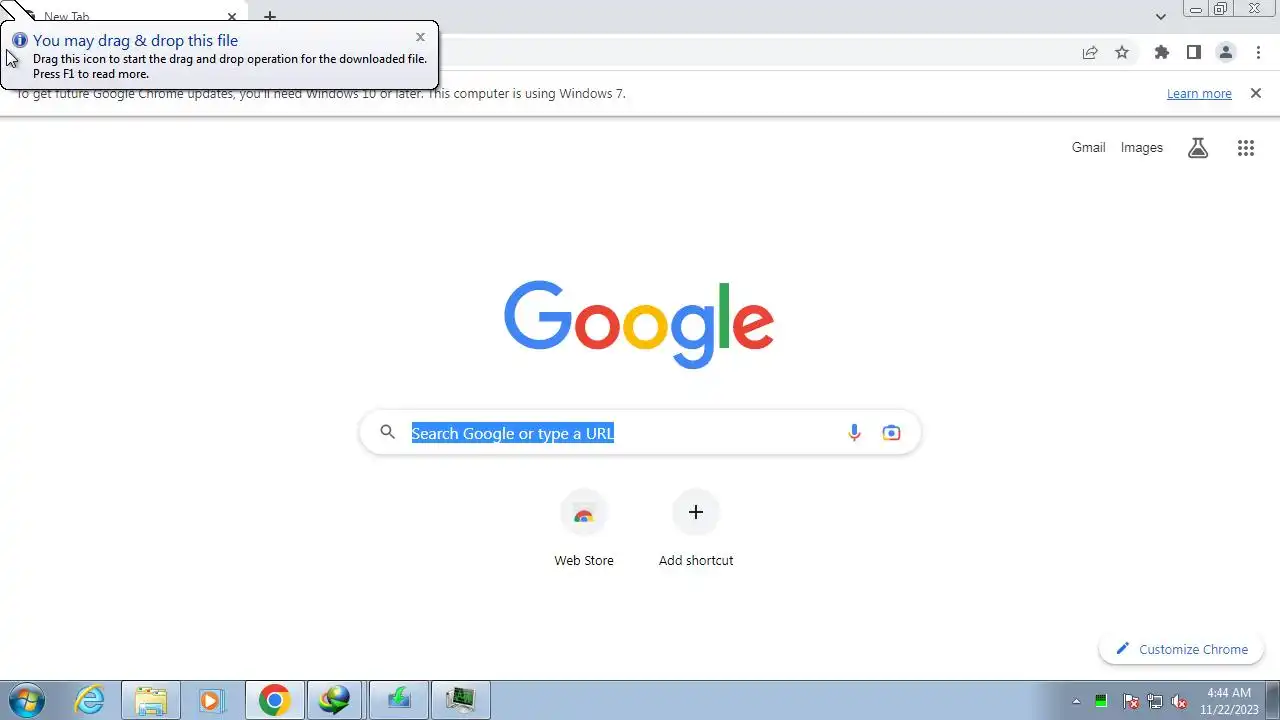Go to Gmail
Viewport: 1280px width, 720px height.
coord(1088,147)
